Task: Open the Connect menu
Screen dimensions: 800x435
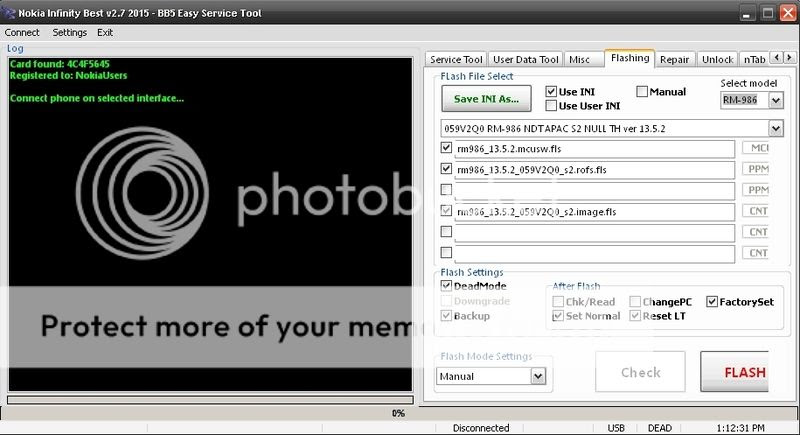Action: [22, 33]
